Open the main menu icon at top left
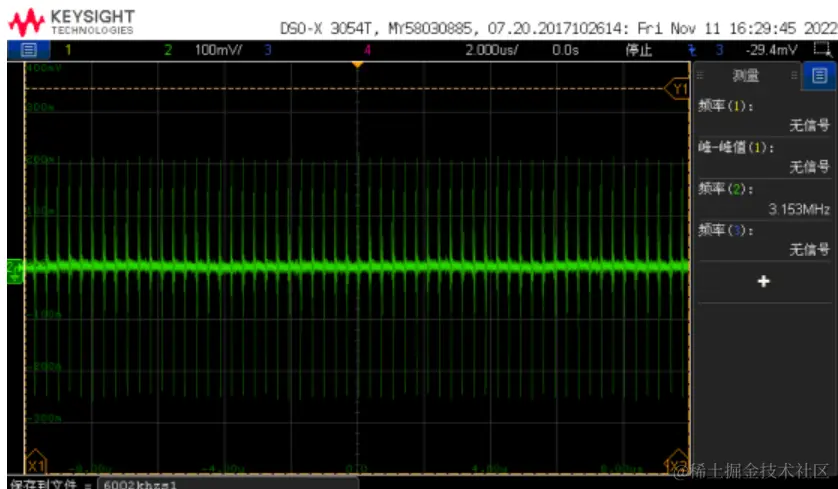 point(28,50)
